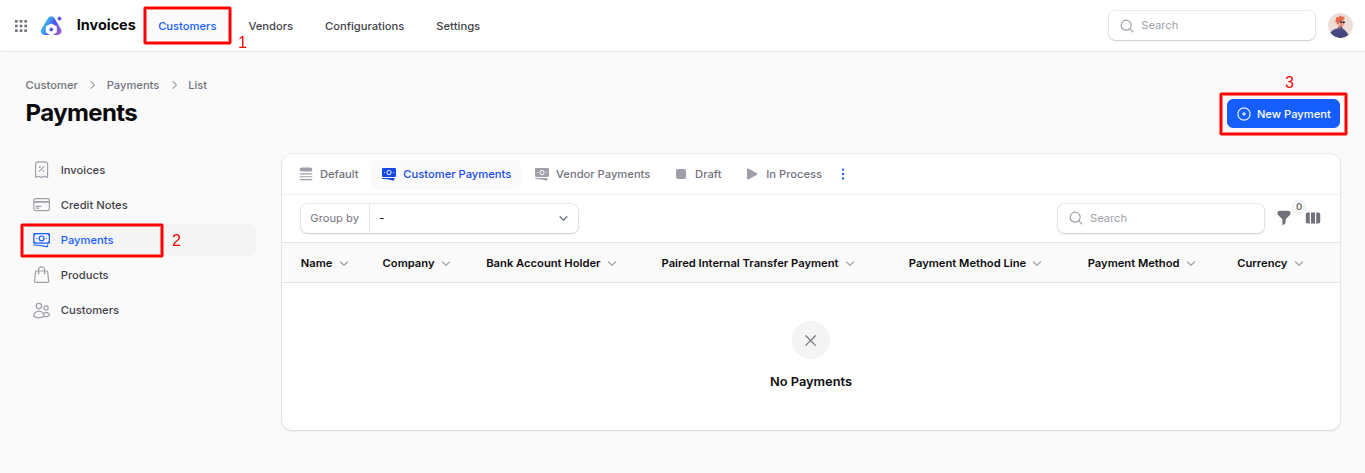
Task: Click the Vendor Payments tab icon
Action: click(541, 174)
